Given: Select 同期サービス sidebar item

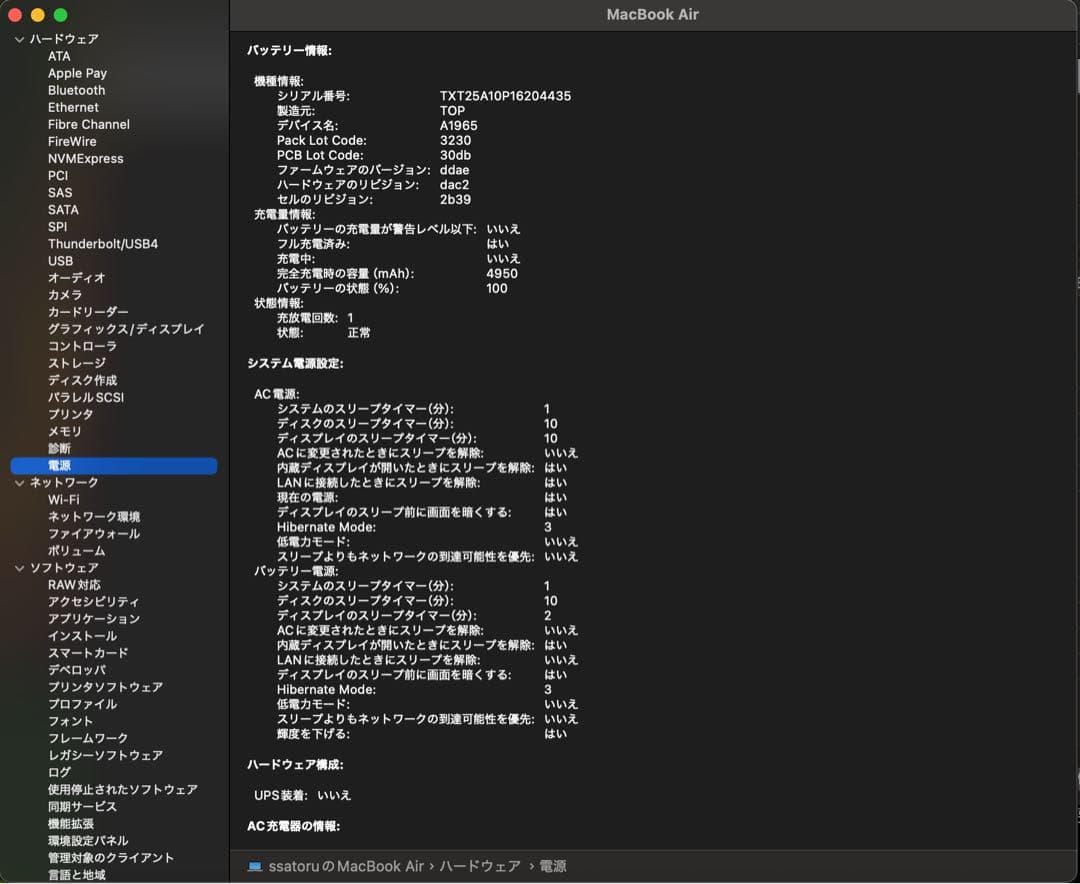Looking at the screenshot, I should click(82, 807).
